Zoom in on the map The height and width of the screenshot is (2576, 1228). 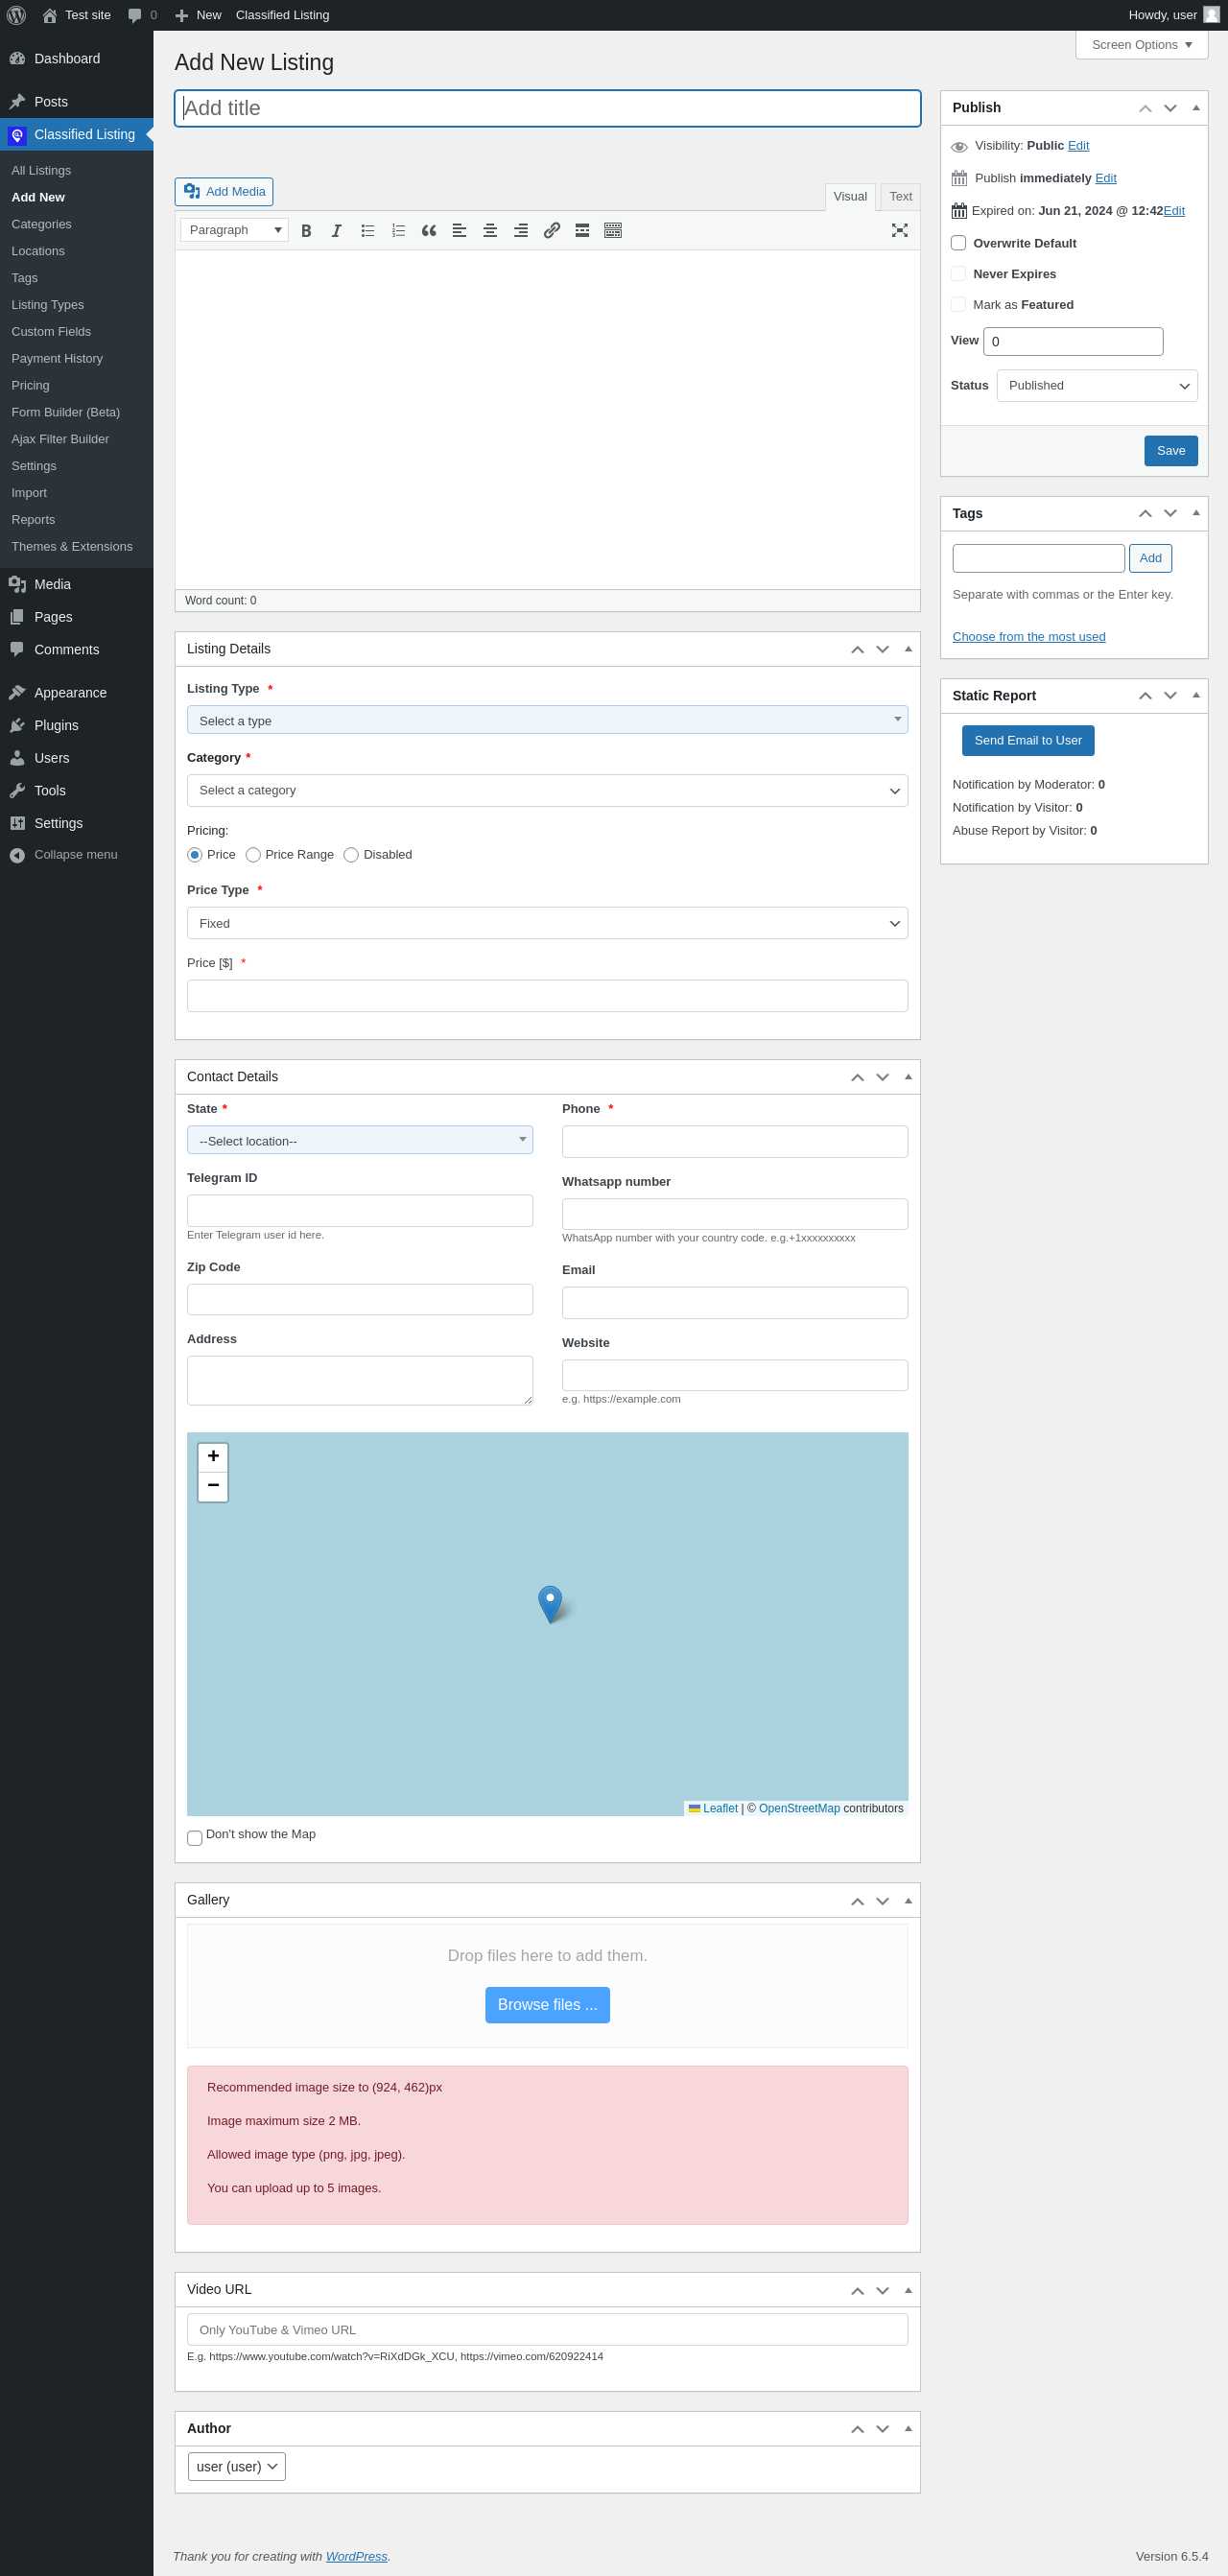click(x=213, y=1457)
